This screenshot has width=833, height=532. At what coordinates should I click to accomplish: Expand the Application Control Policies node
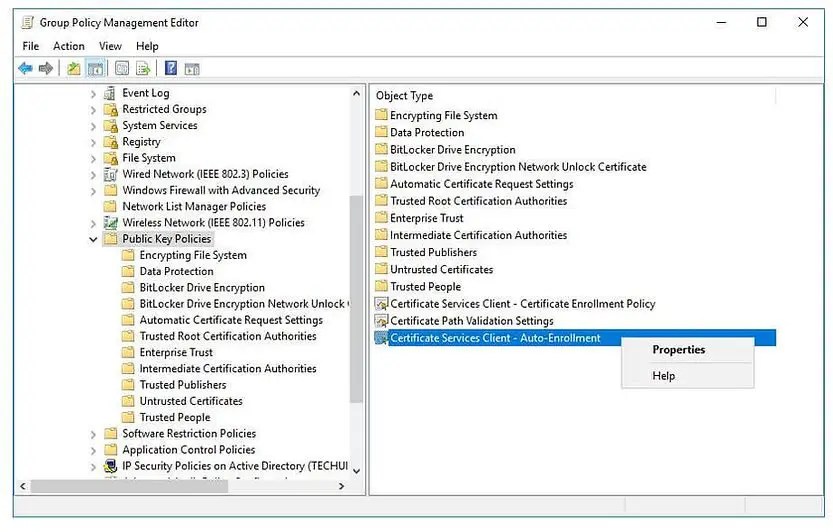93,451
